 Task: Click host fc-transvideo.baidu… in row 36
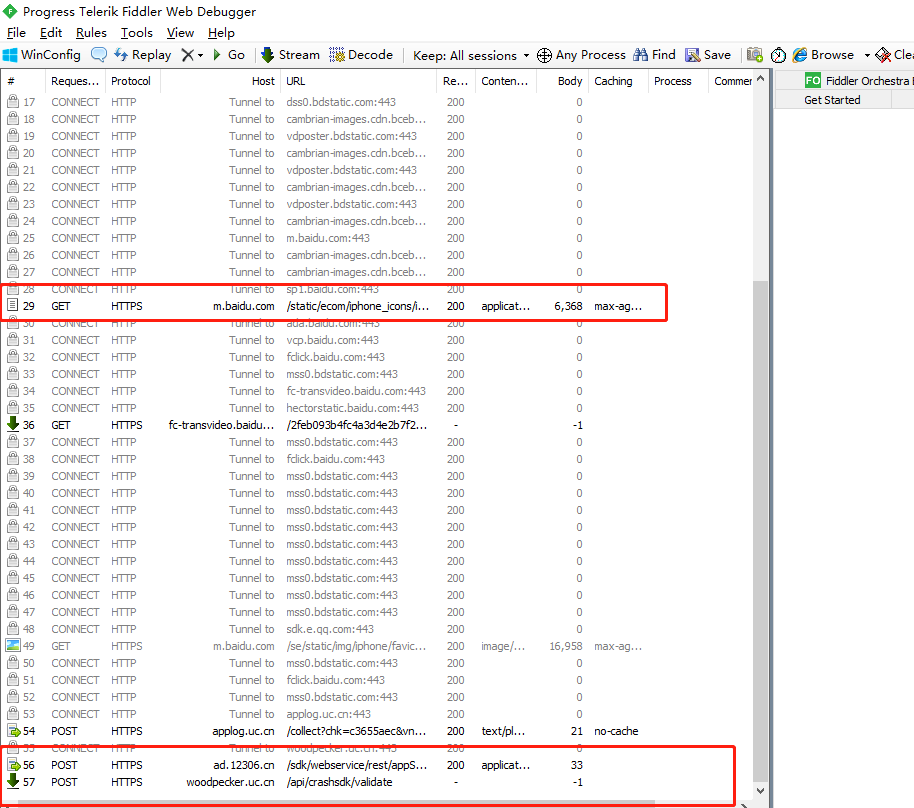(x=221, y=425)
